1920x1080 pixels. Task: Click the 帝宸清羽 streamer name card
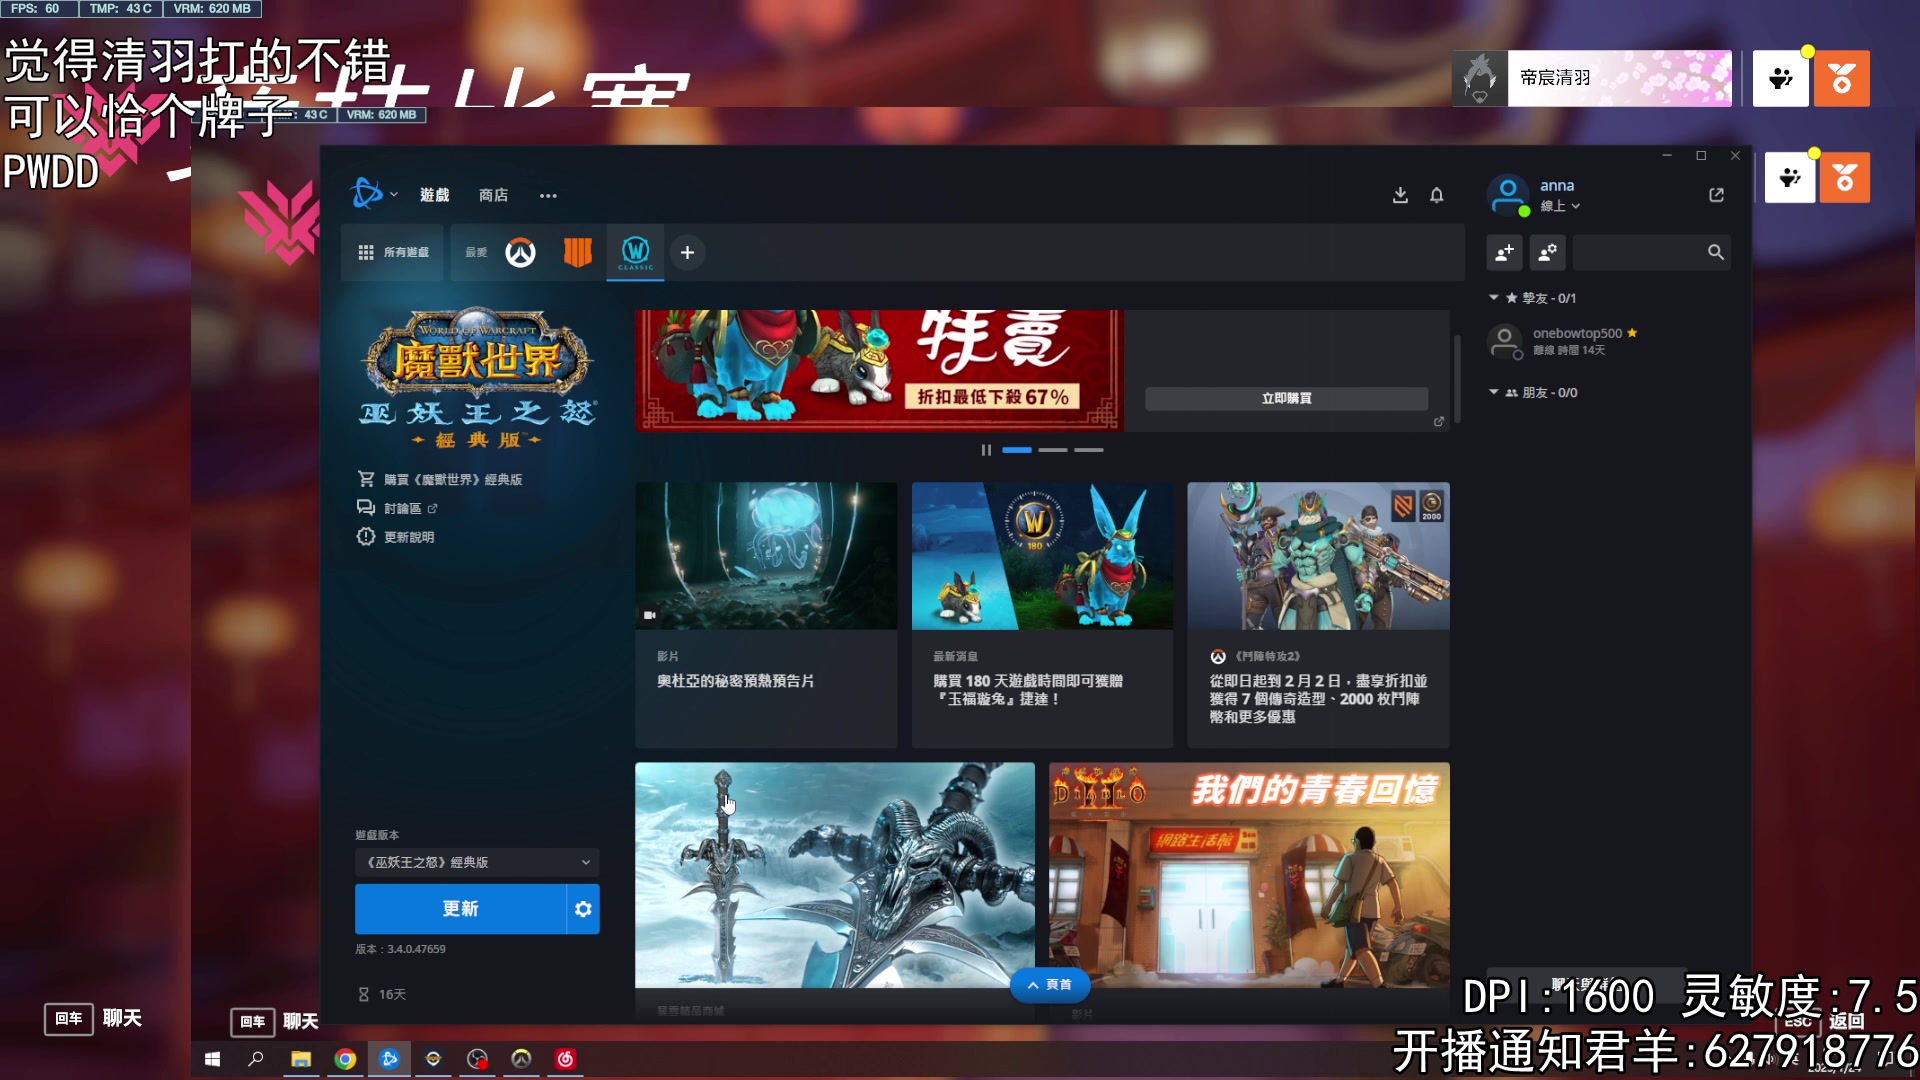pos(1592,78)
